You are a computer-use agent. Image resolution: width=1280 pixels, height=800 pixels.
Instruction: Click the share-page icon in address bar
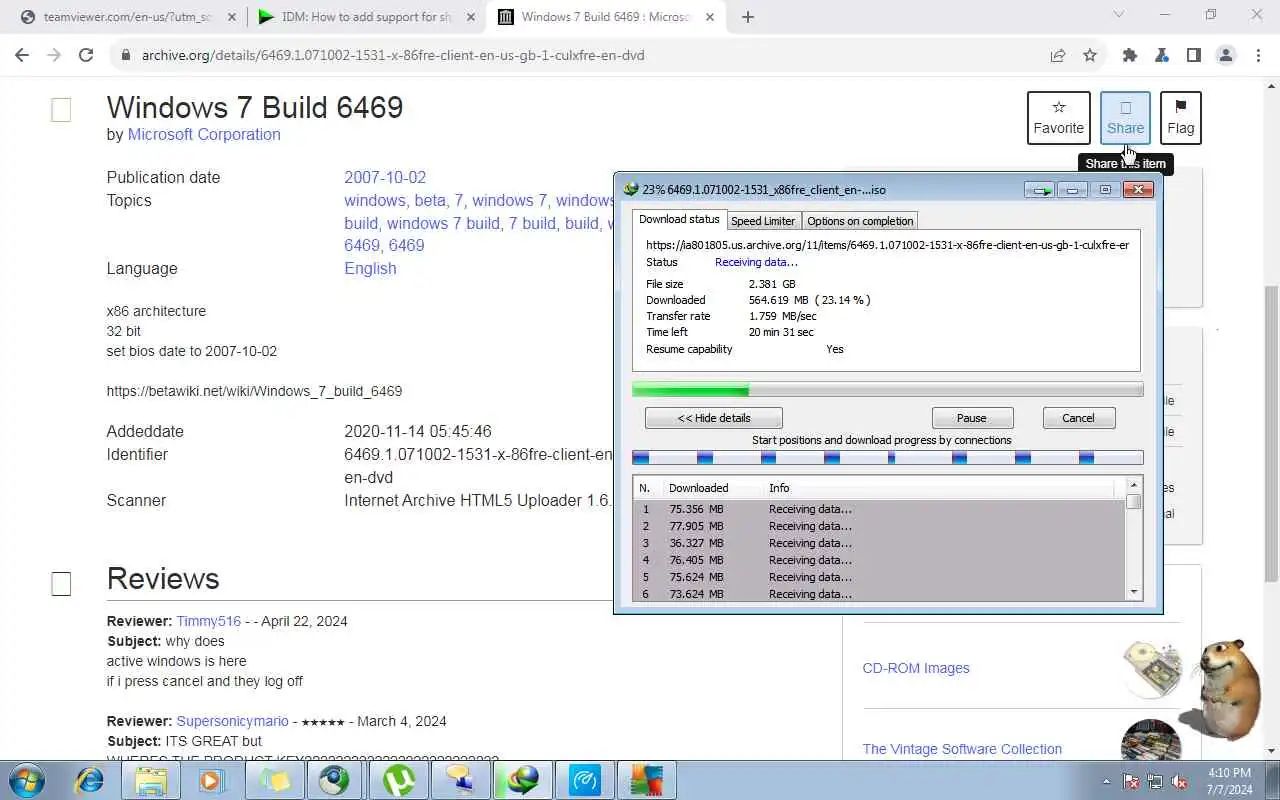pyautogui.click(x=1058, y=55)
